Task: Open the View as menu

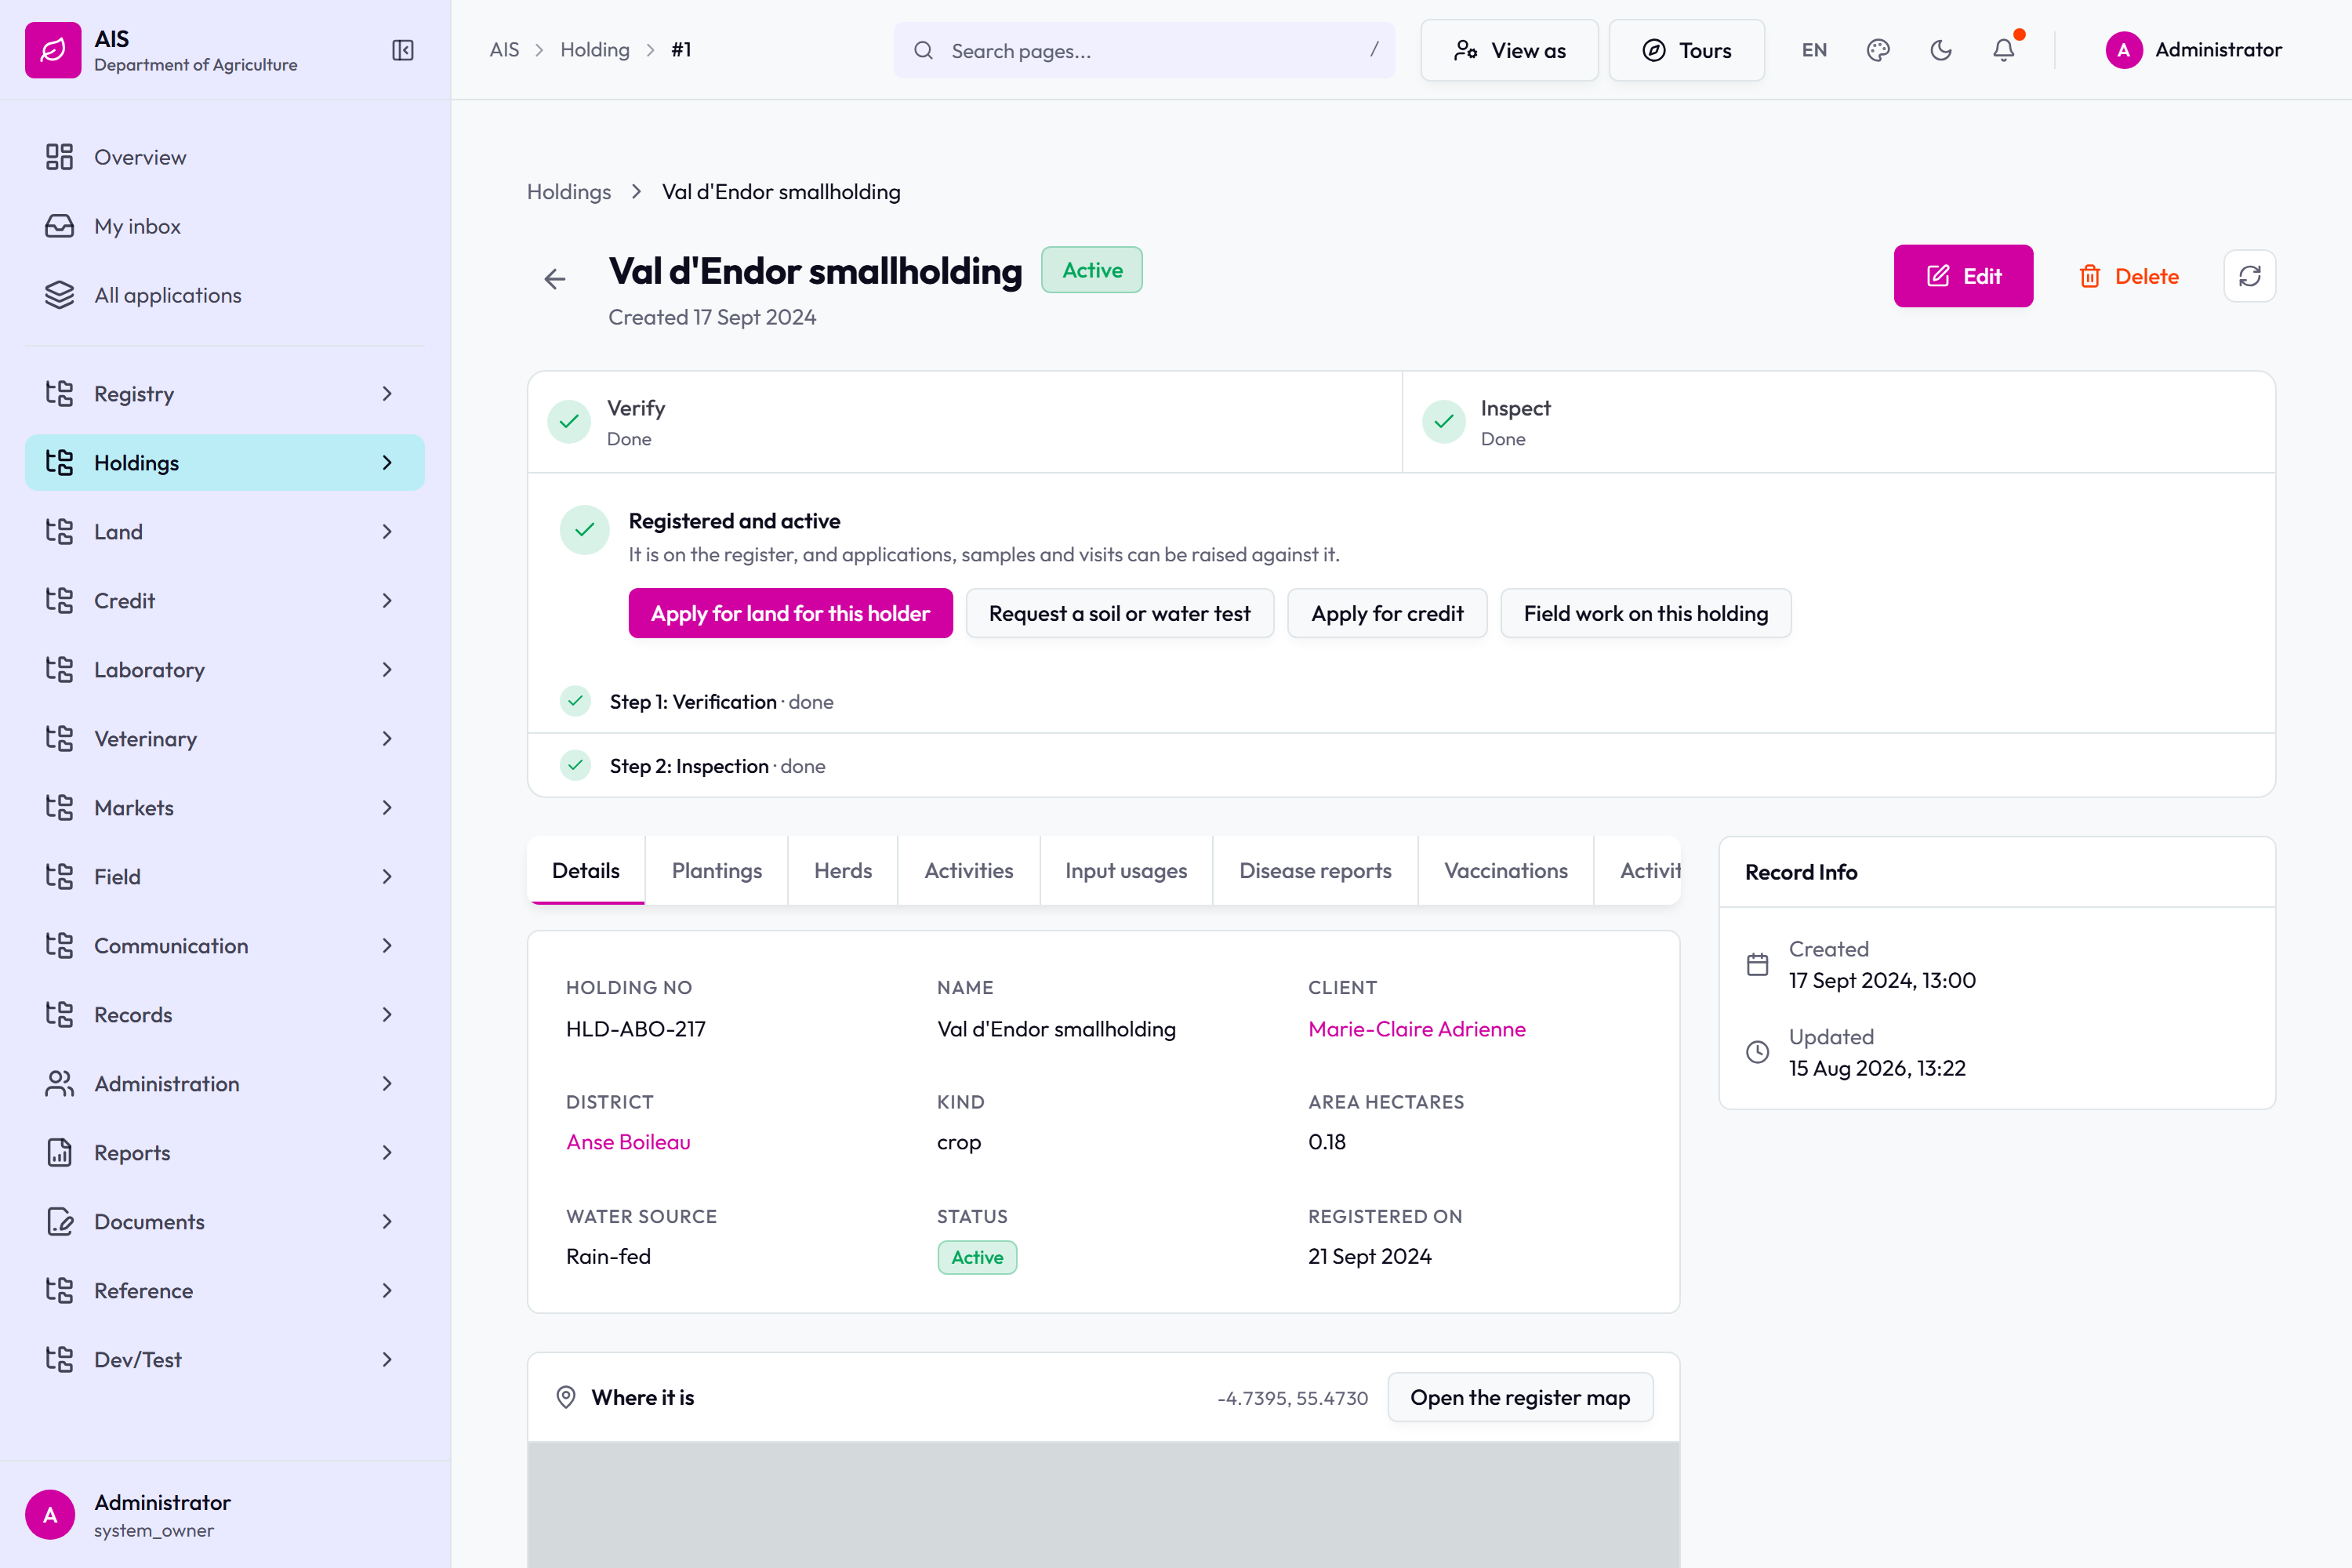Action: [1509, 50]
